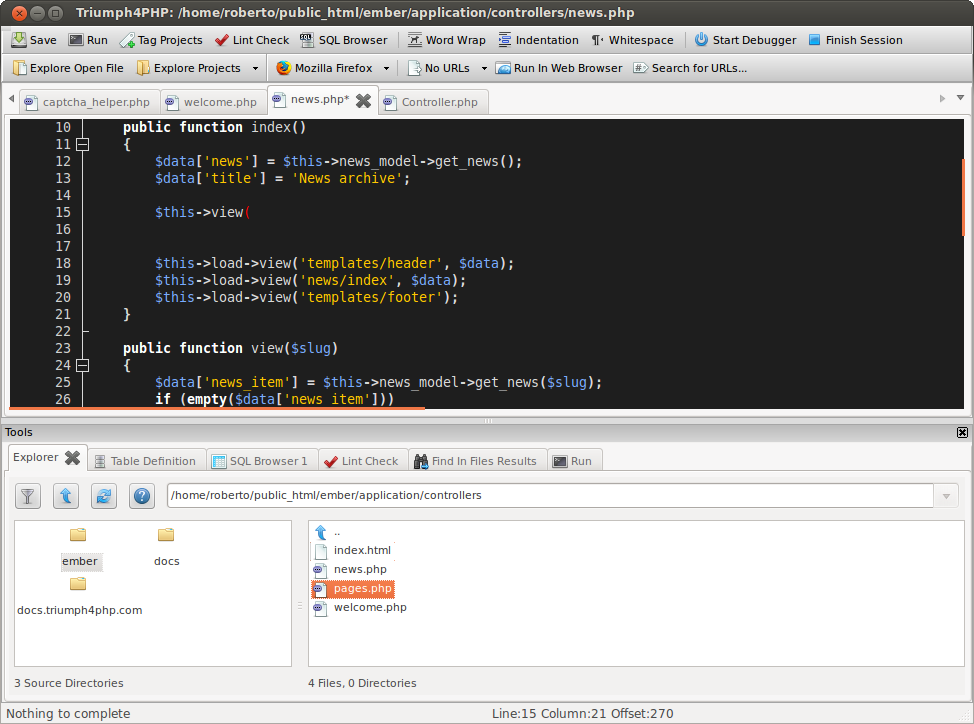Click the Explorer refresh icon

click(x=104, y=495)
